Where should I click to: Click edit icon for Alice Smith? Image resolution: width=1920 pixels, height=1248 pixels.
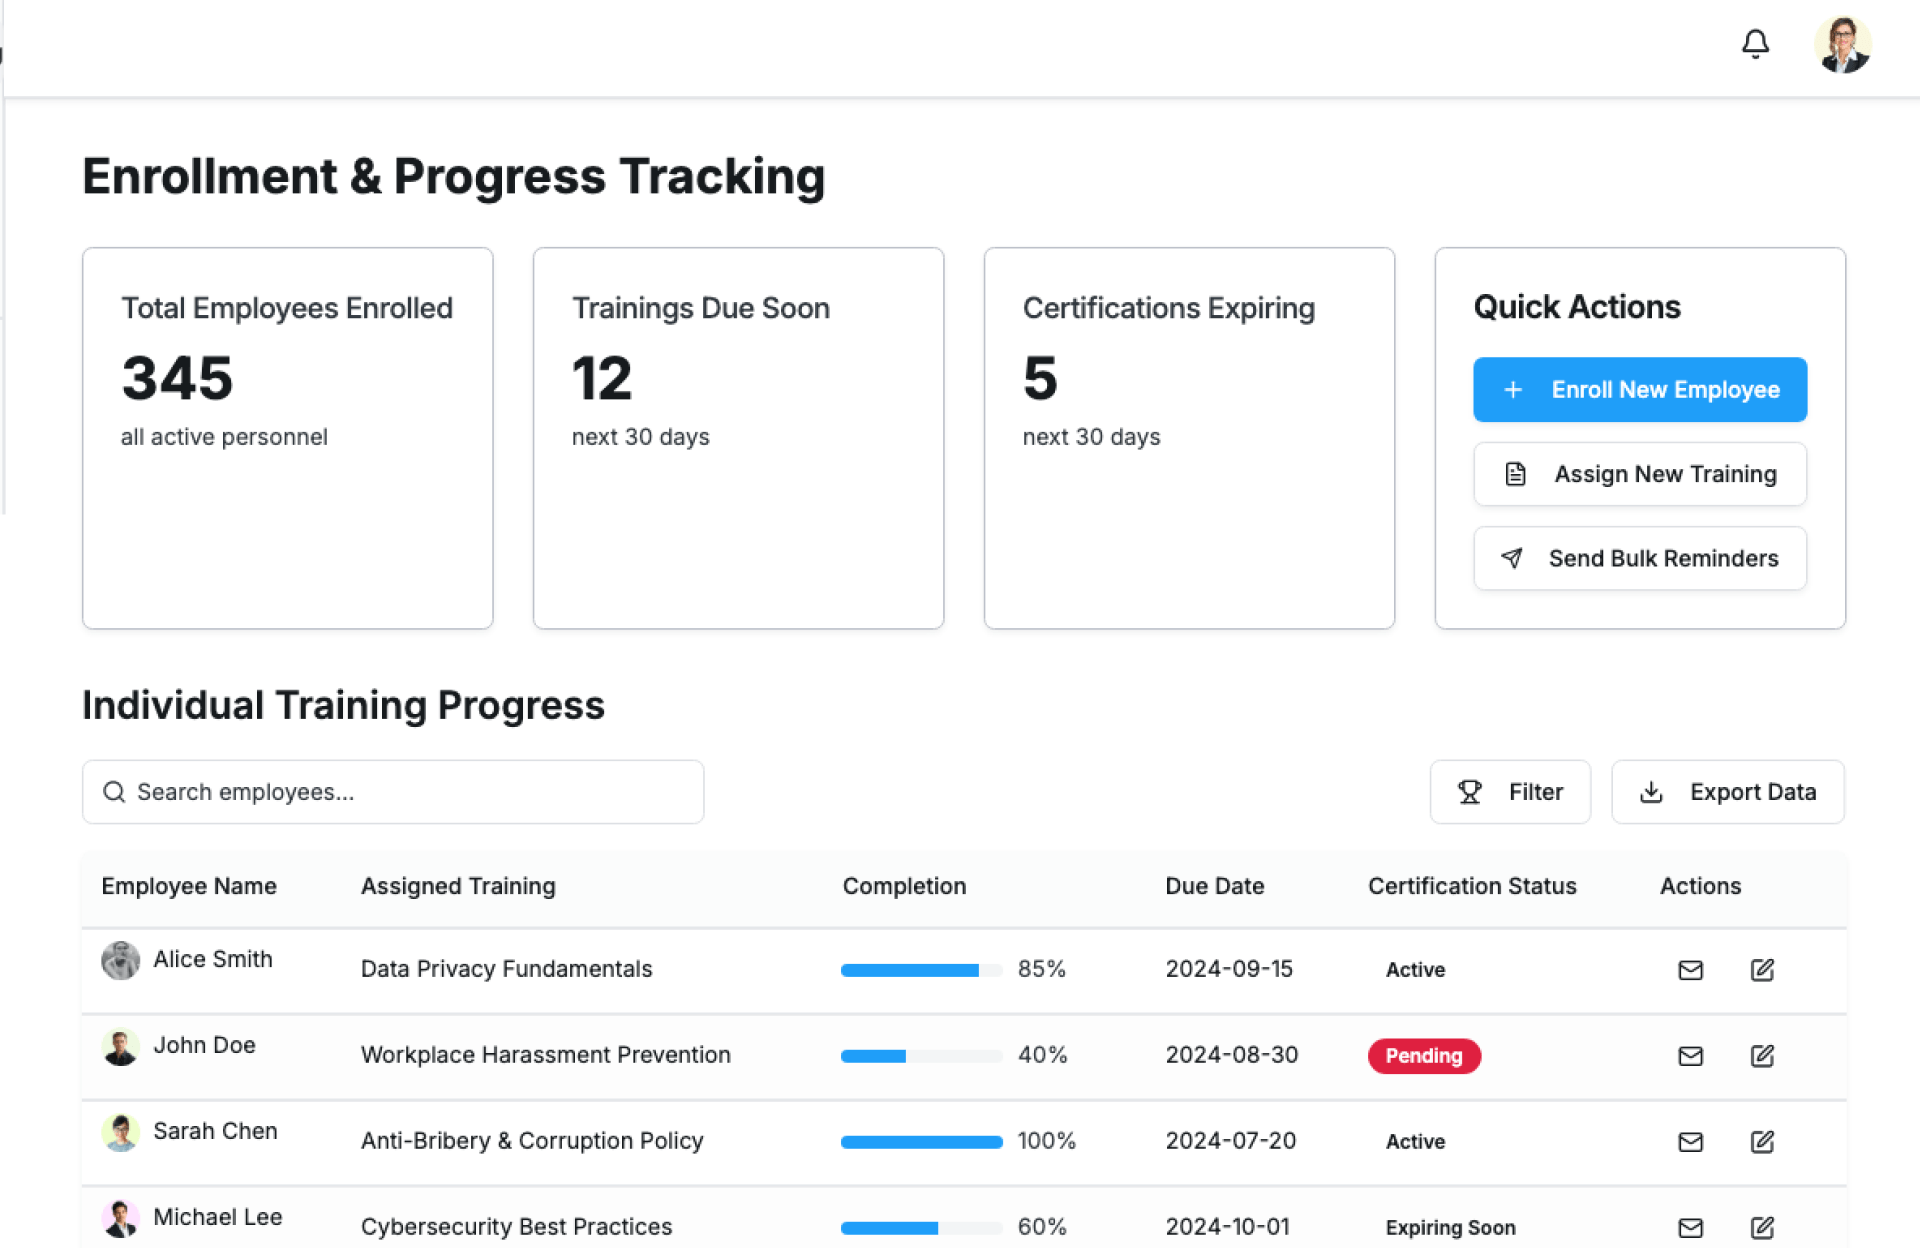1762,970
